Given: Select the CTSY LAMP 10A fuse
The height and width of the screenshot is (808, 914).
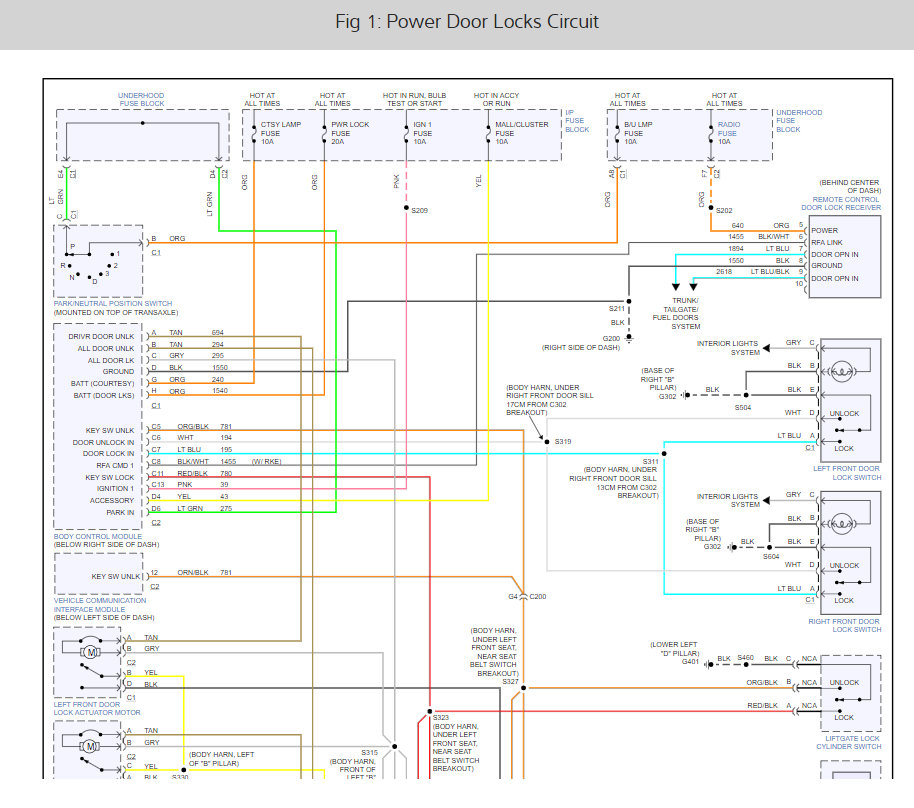Looking at the screenshot, I should (255, 132).
